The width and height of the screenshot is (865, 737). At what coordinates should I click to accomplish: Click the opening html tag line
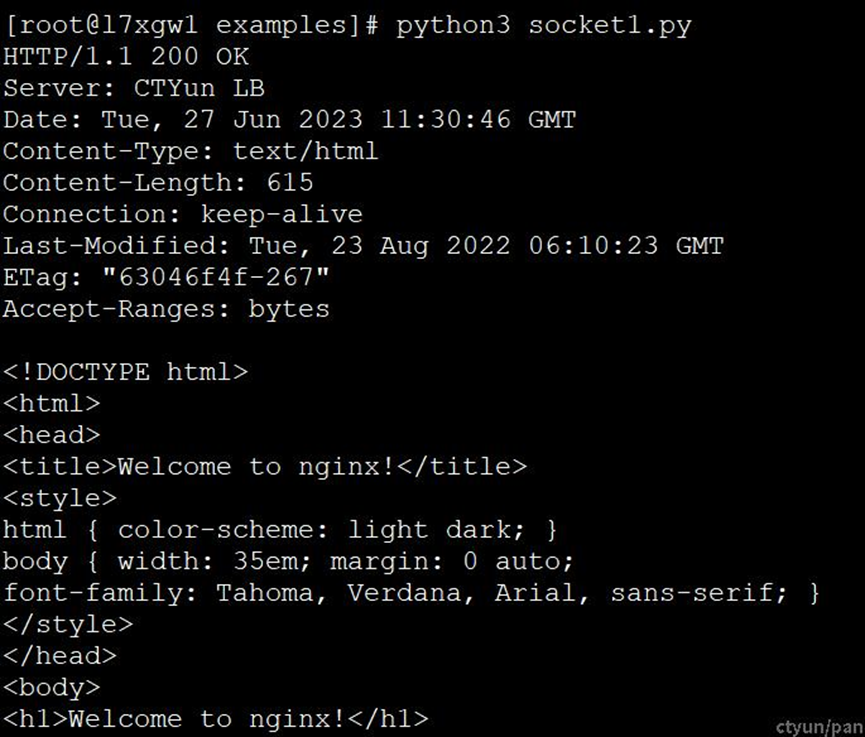click(52, 403)
